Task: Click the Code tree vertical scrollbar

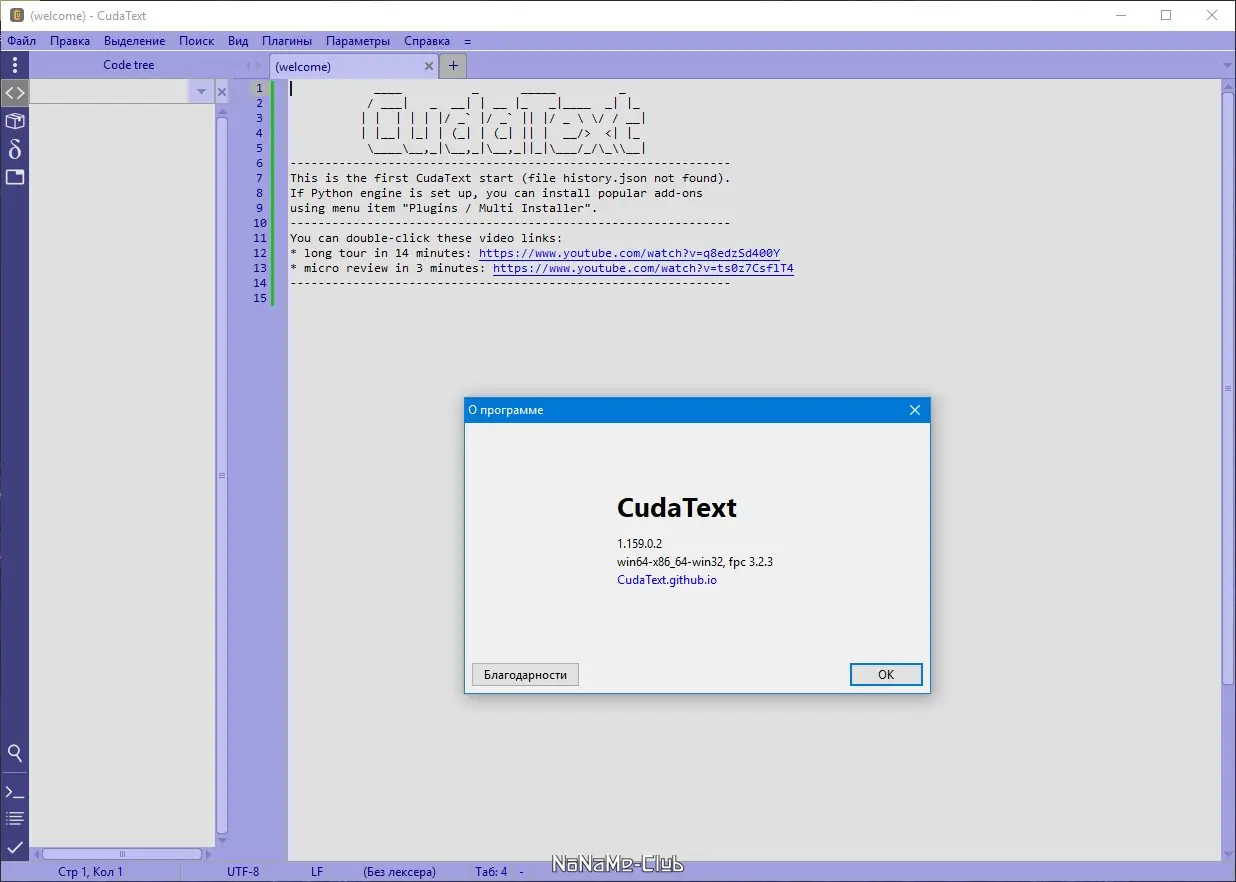Action: (222, 476)
